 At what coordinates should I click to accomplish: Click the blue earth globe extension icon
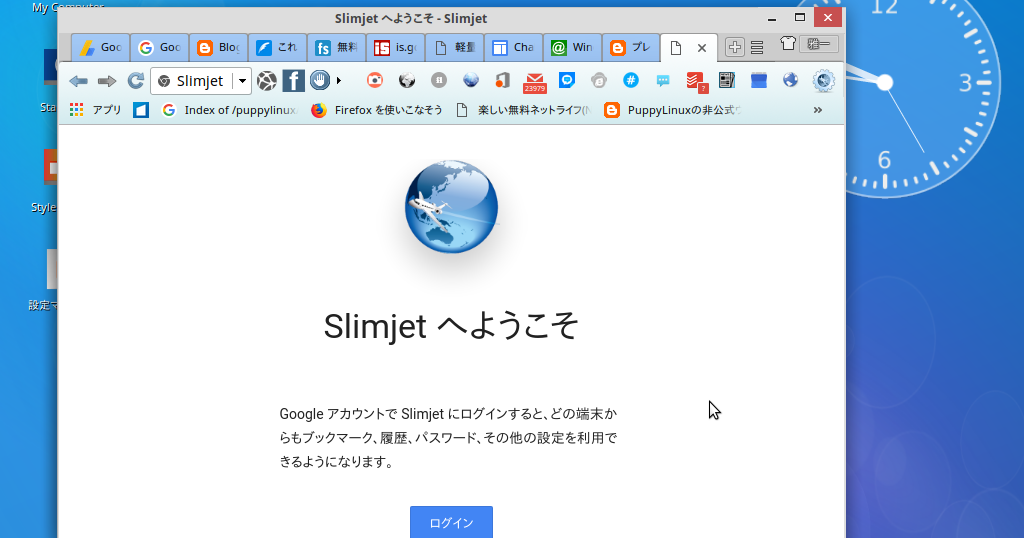pos(791,80)
